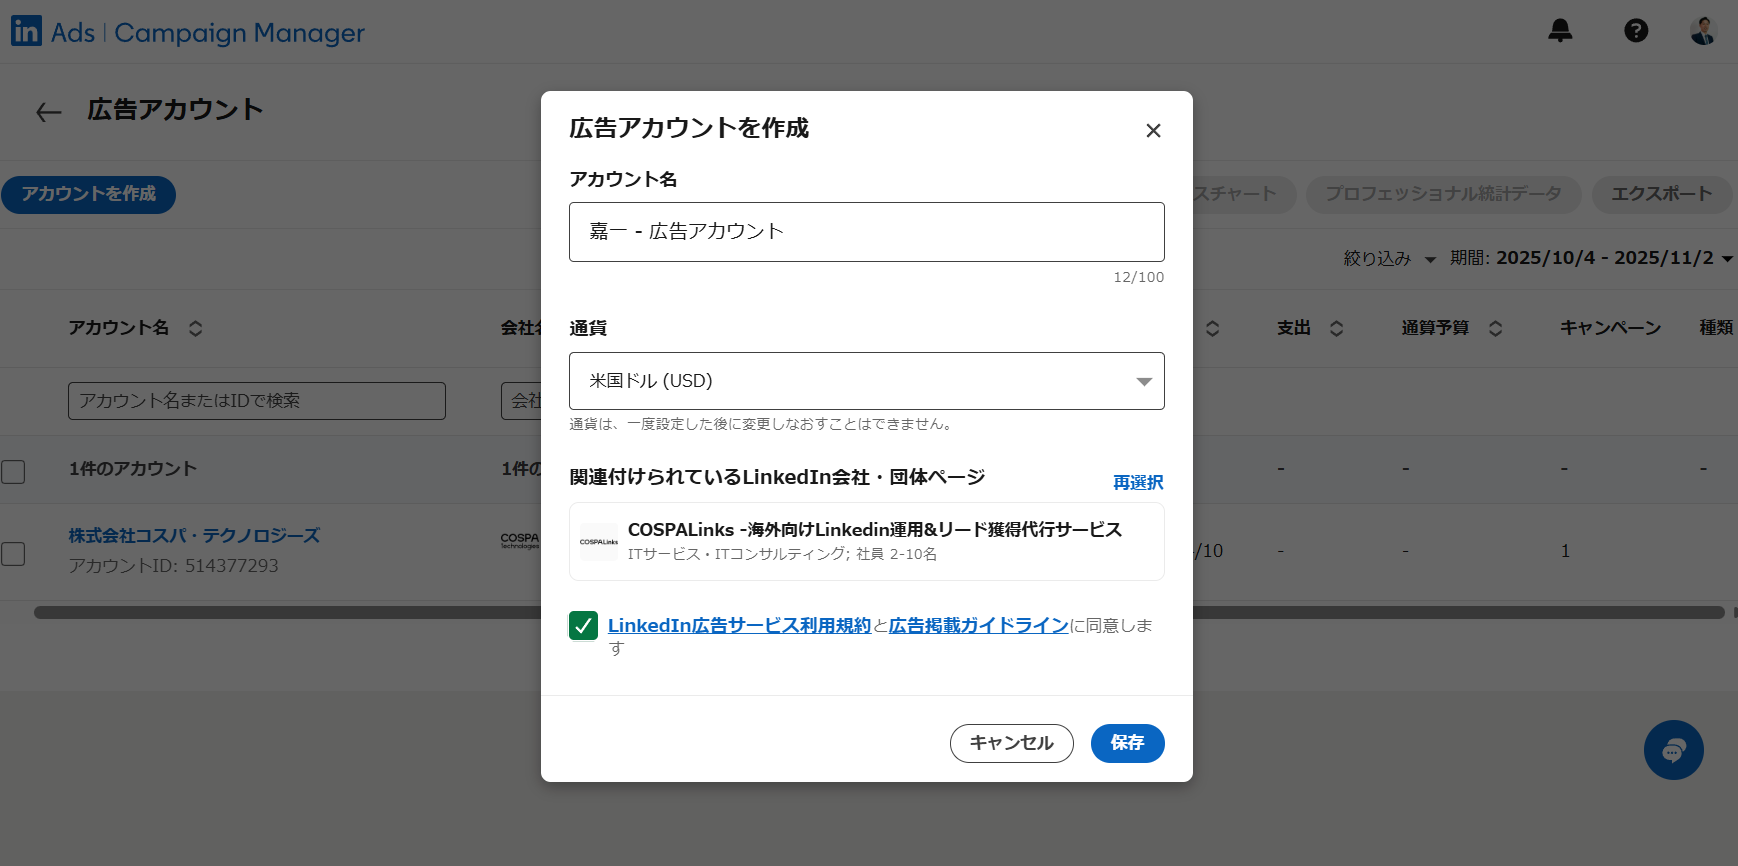Viewport: 1738px width, 866px height.
Task: Click the アカウント名 text field
Action: point(866,232)
